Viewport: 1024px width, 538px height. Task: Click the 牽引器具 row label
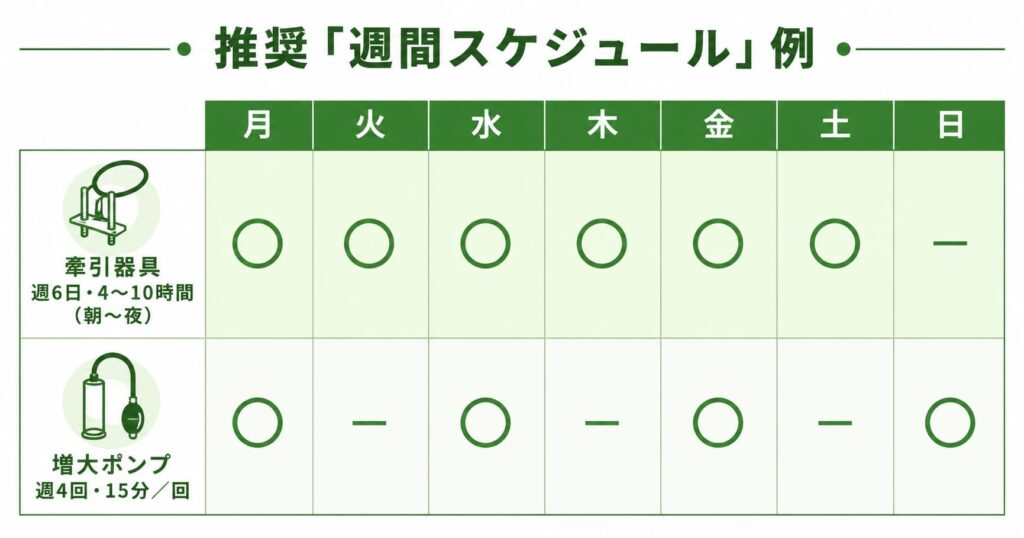coord(112,267)
